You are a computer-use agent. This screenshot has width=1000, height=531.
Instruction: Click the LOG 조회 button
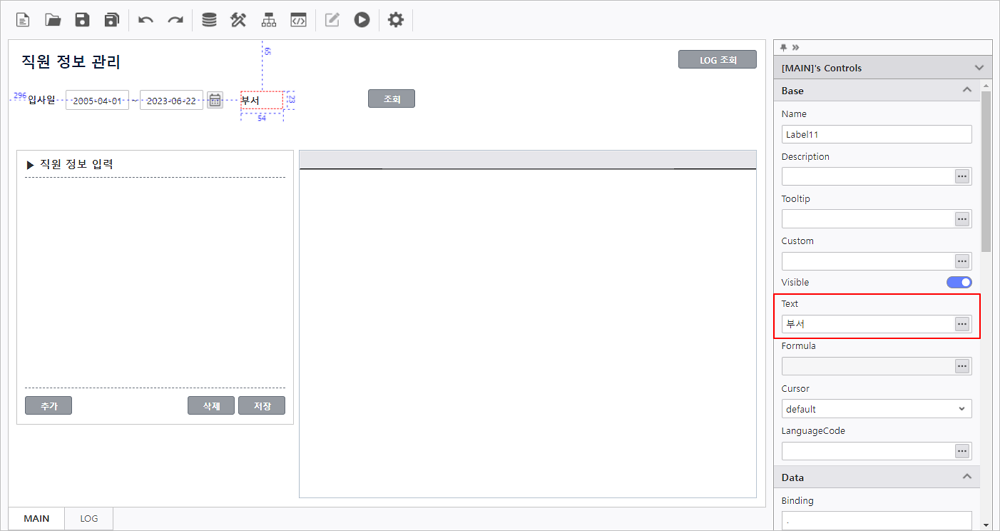[x=717, y=60]
